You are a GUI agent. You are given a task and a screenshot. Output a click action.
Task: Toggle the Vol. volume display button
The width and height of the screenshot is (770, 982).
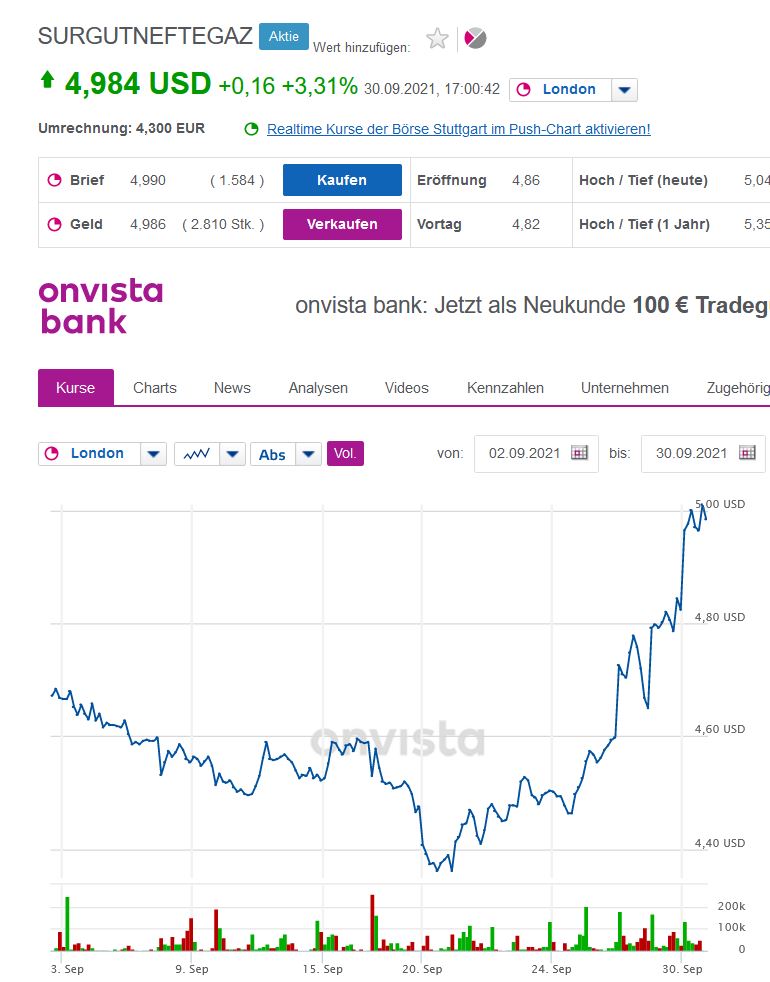(x=345, y=454)
